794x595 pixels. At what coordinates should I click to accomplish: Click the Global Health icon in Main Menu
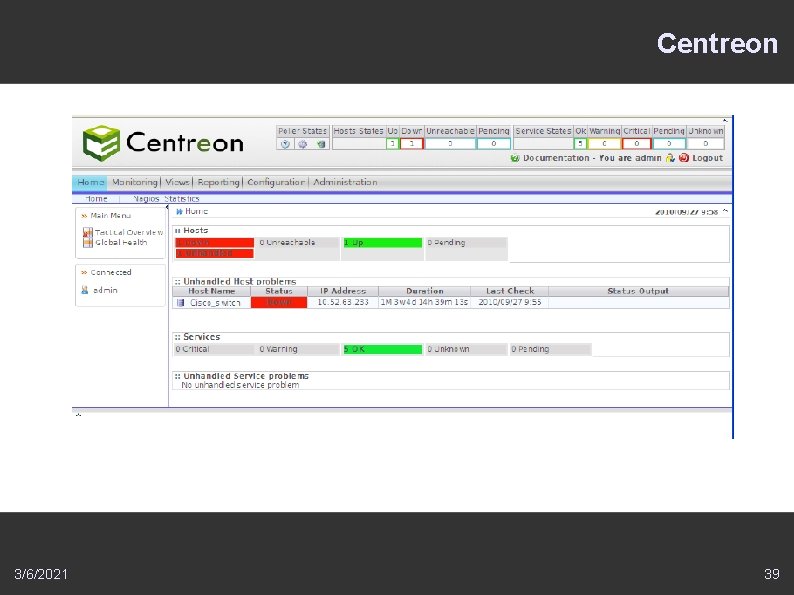88,243
